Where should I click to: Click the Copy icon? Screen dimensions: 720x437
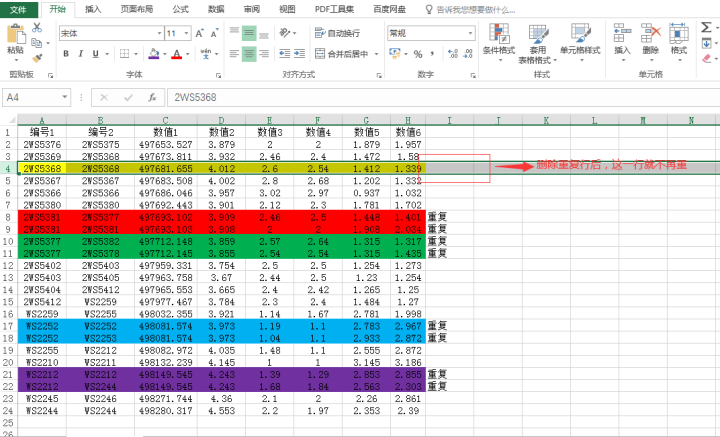pyautogui.click(x=36, y=43)
